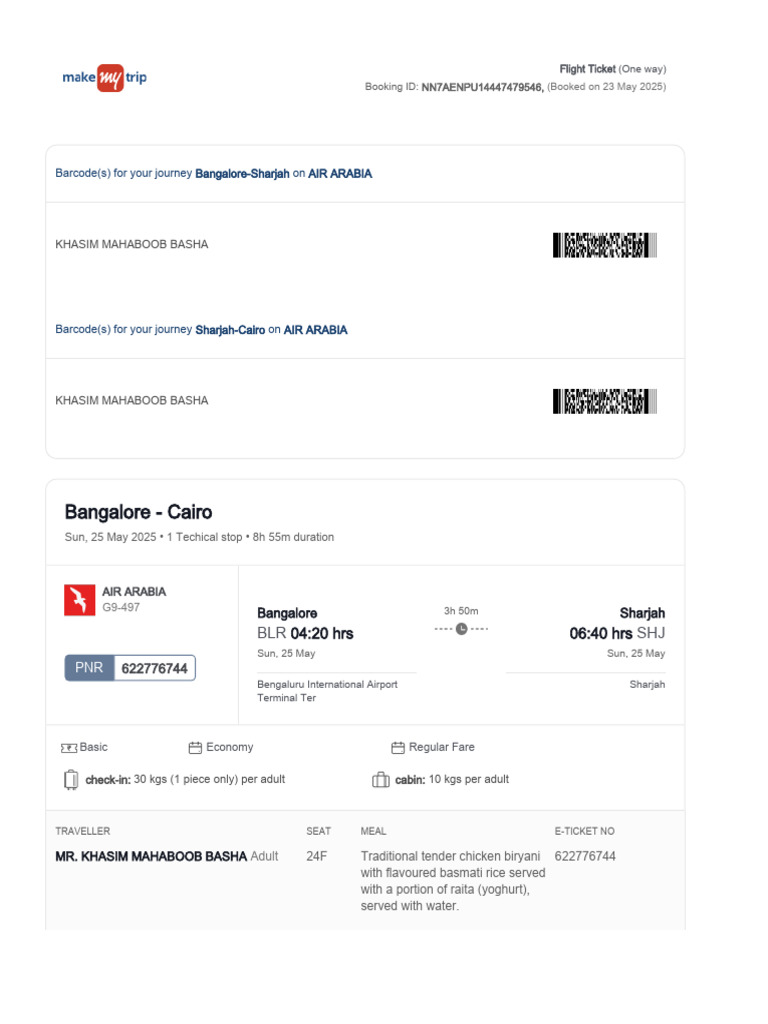Click the calendar icon beside Economy
The width and height of the screenshot is (768, 1024).
195,748
